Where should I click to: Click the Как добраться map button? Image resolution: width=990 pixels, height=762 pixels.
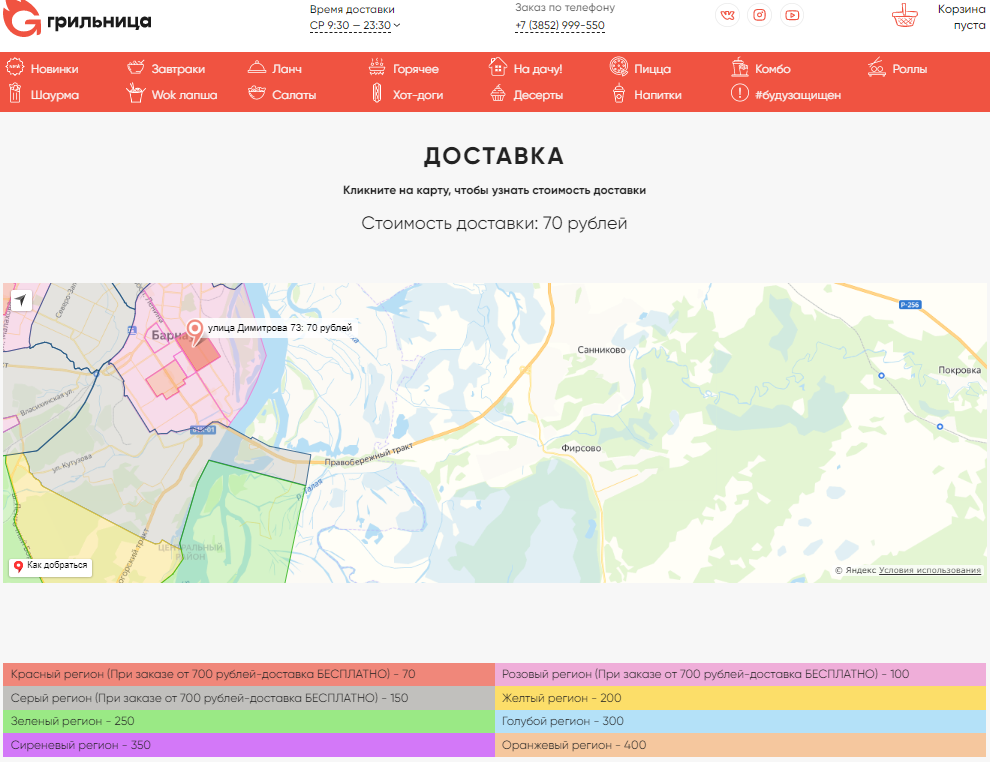point(51,566)
